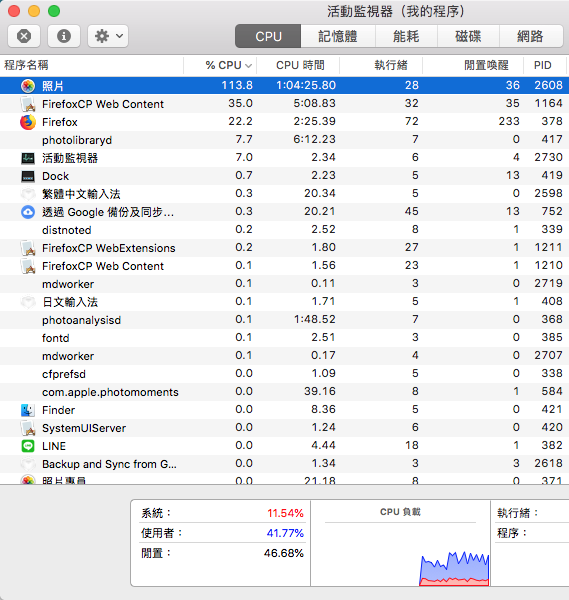Viewport: 569px width, 600px height.
Task: Click the 照片 app icon in first row
Action: click(x=28, y=86)
